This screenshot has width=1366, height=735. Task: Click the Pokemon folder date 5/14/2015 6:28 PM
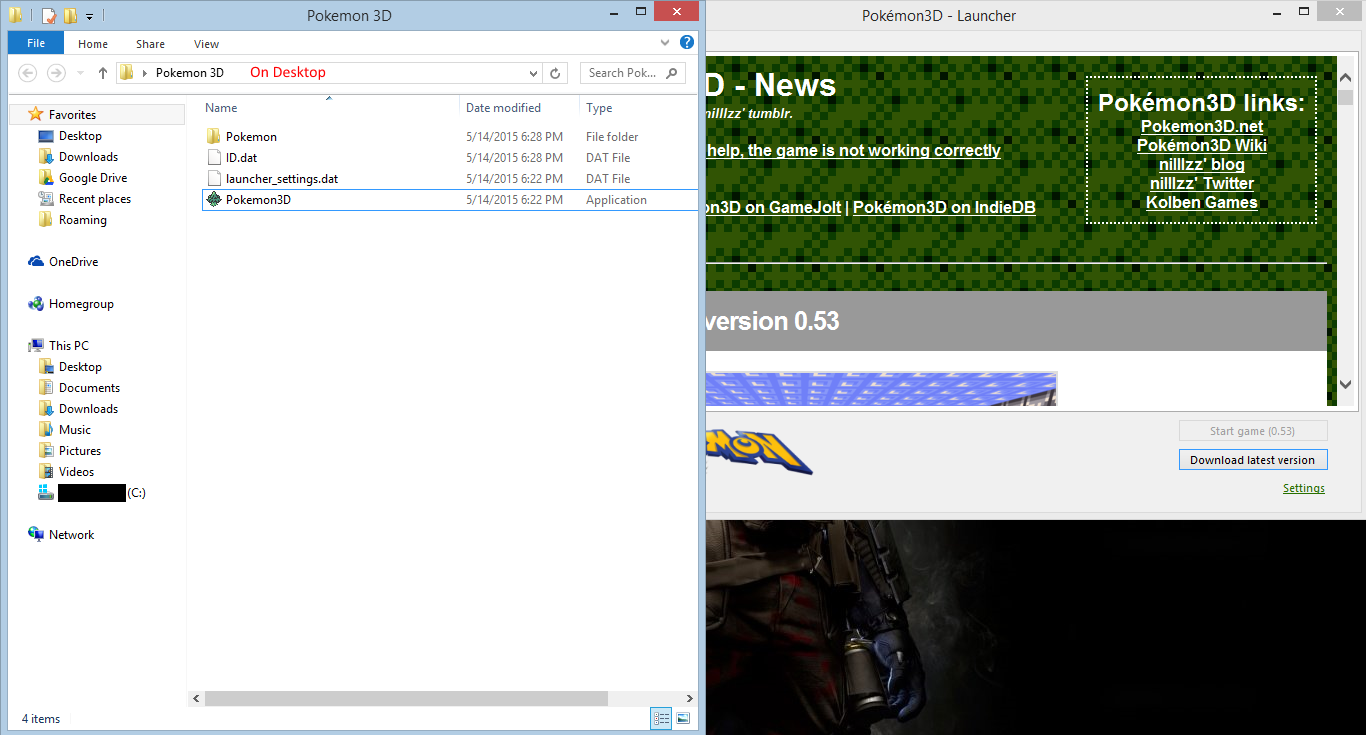coord(514,137)
